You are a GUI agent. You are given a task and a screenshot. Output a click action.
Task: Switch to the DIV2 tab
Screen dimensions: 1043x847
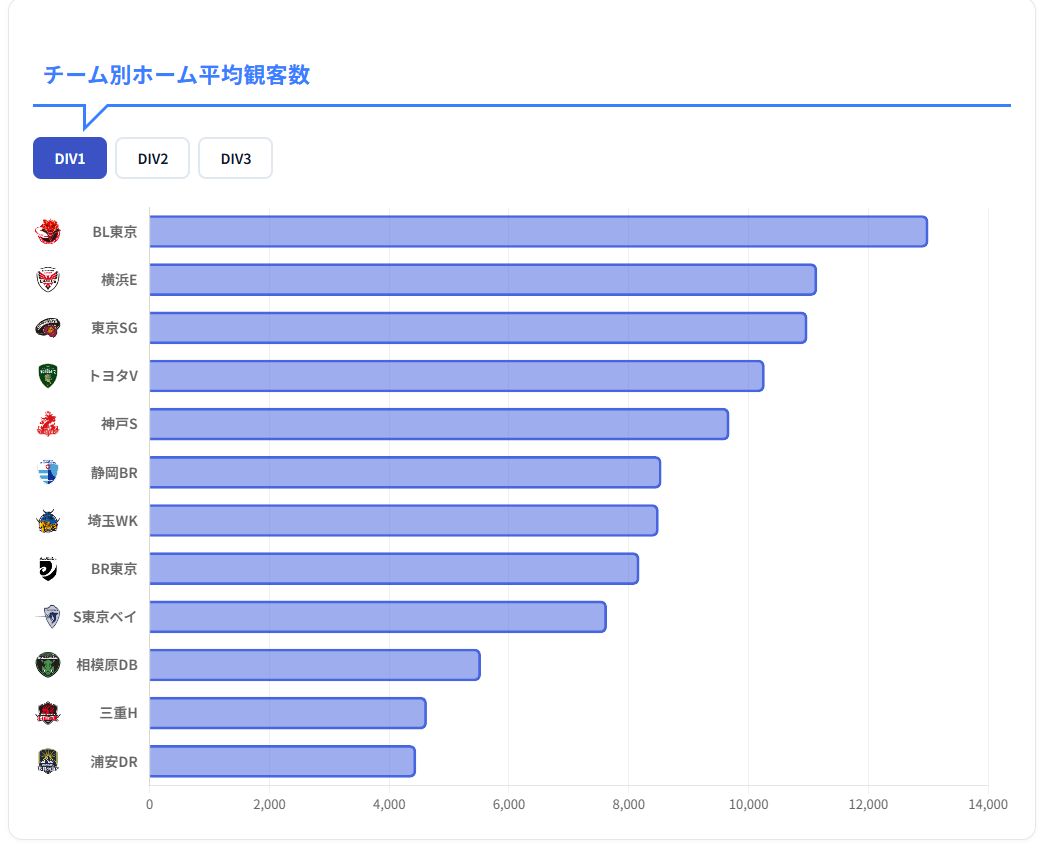152,158
